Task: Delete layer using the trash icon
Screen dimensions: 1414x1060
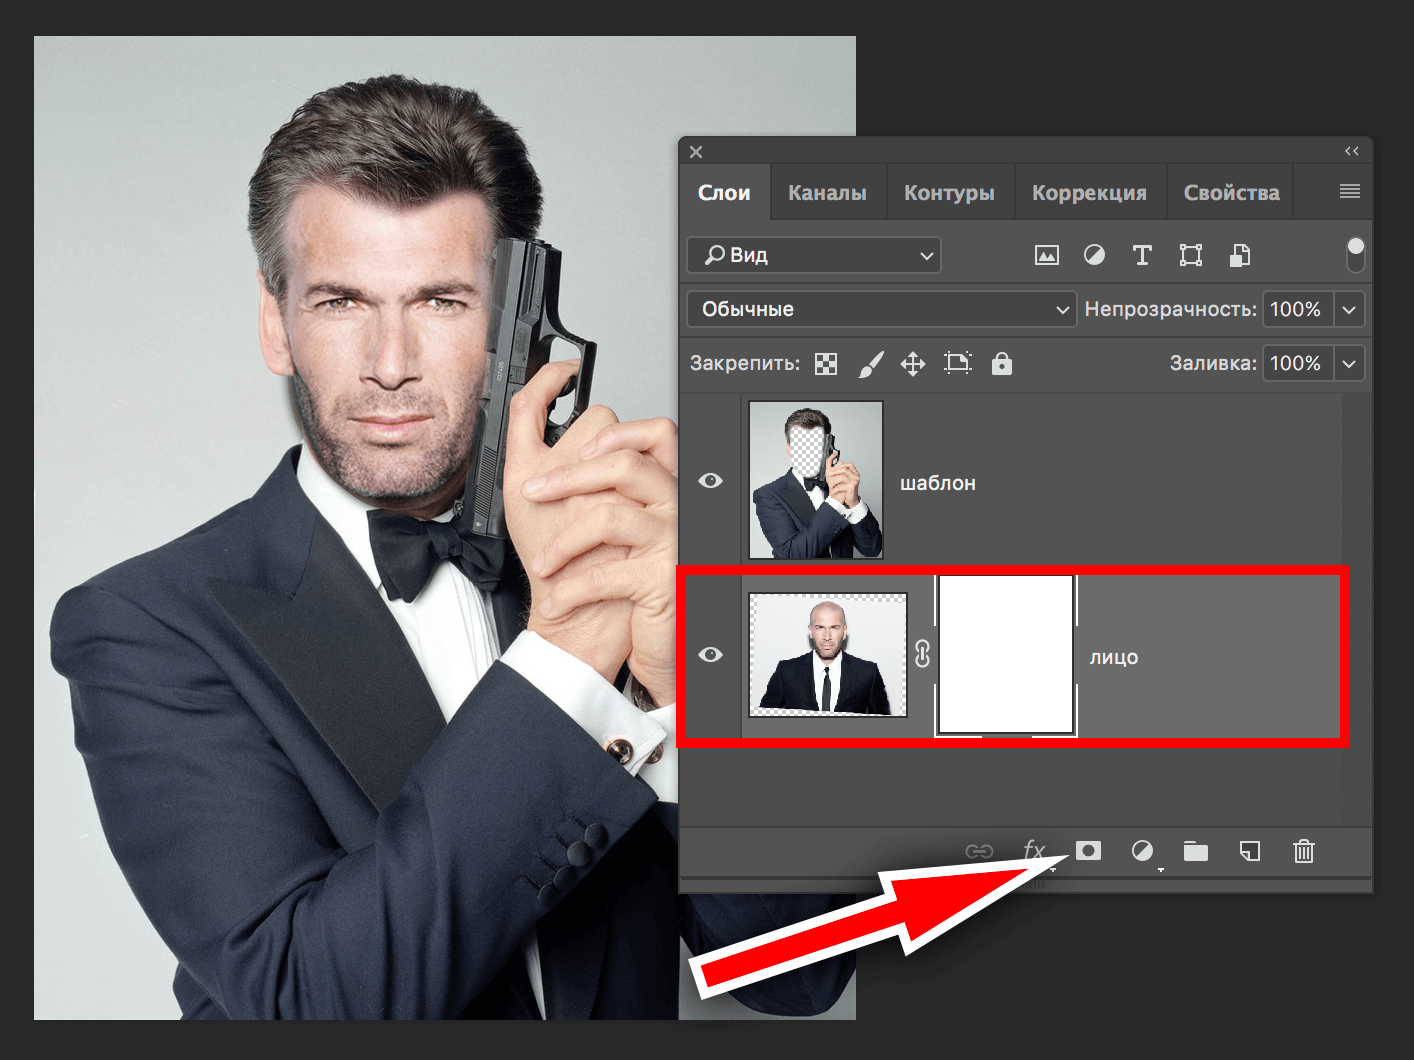Action: click(x=1303, y=851)
